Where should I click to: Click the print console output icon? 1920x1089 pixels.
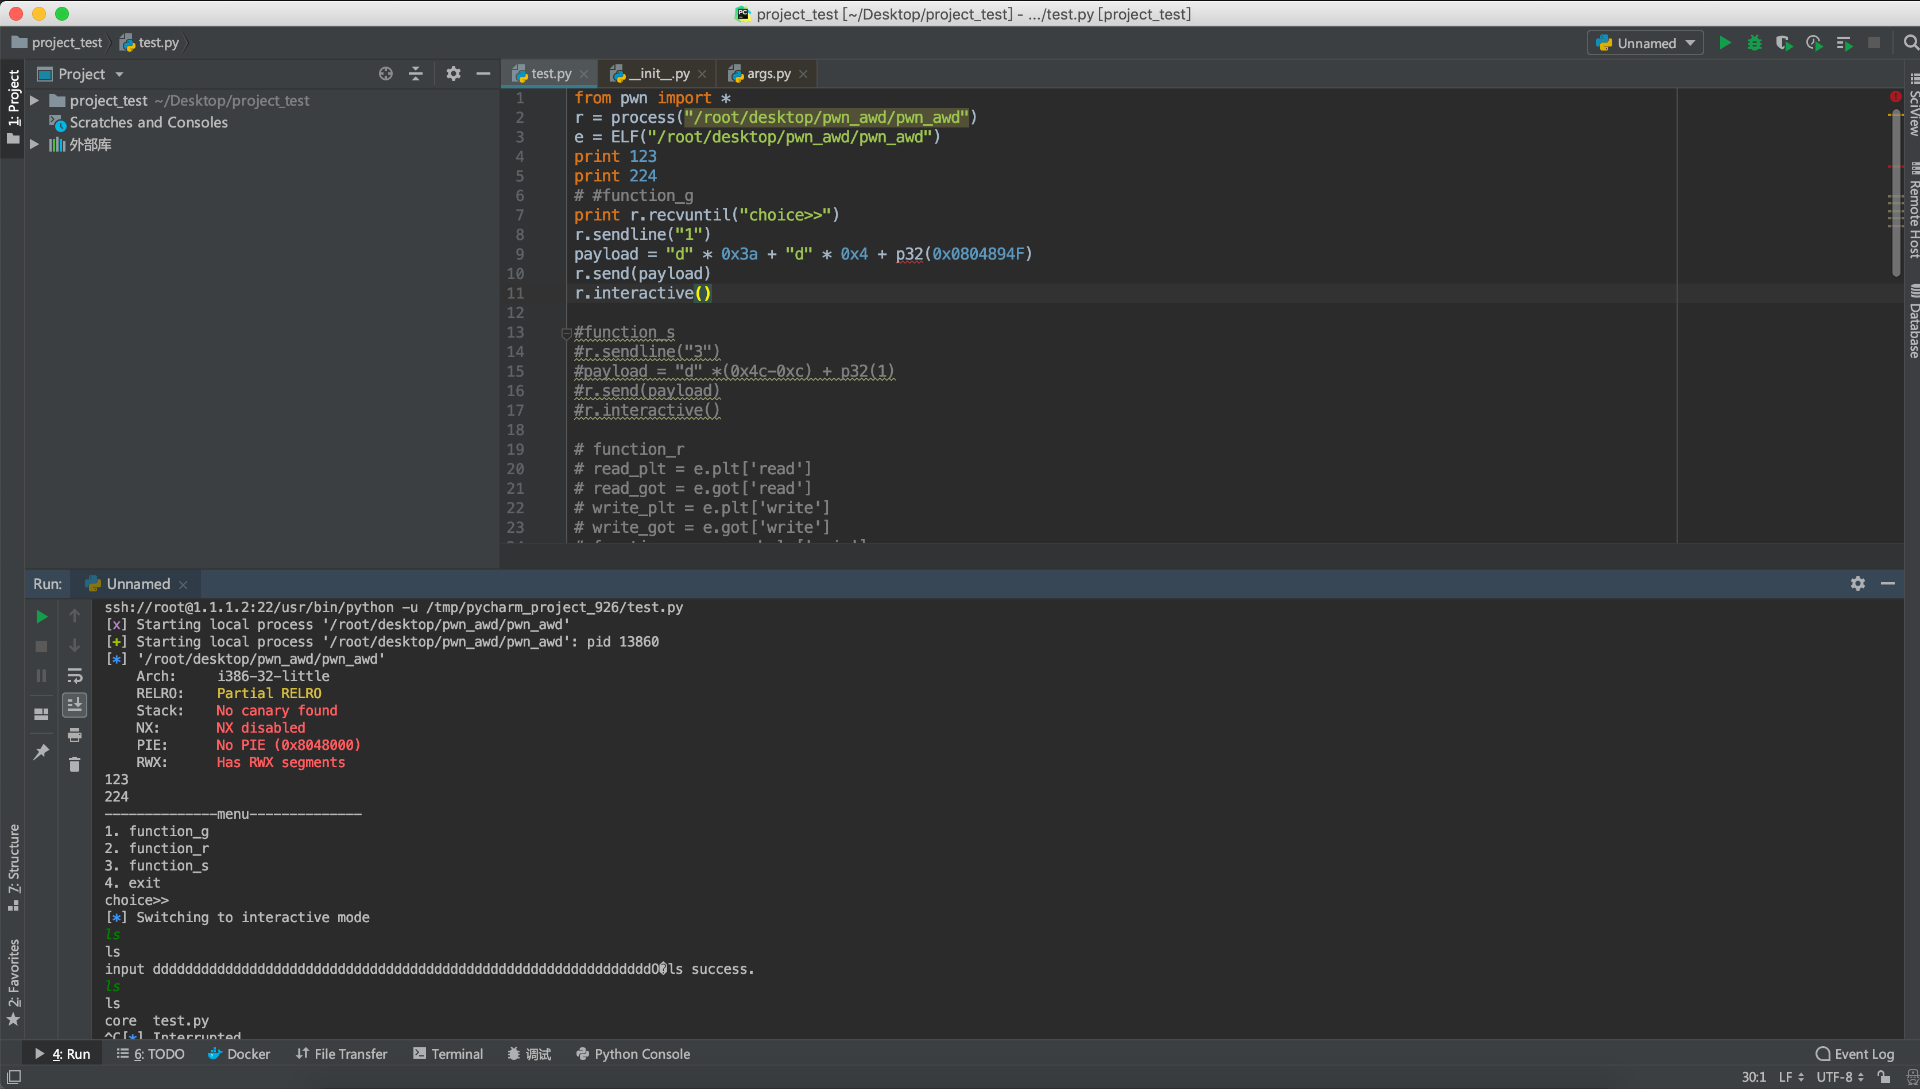click(x=74, y=735)
